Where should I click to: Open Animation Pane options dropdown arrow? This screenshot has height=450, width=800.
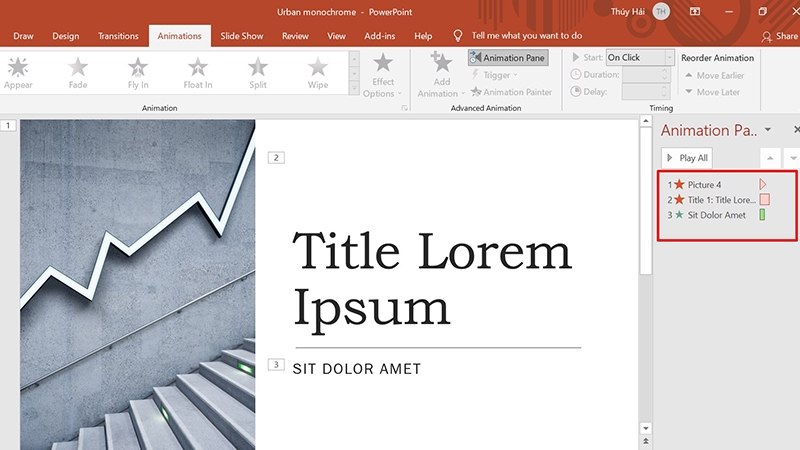point(768,130)
